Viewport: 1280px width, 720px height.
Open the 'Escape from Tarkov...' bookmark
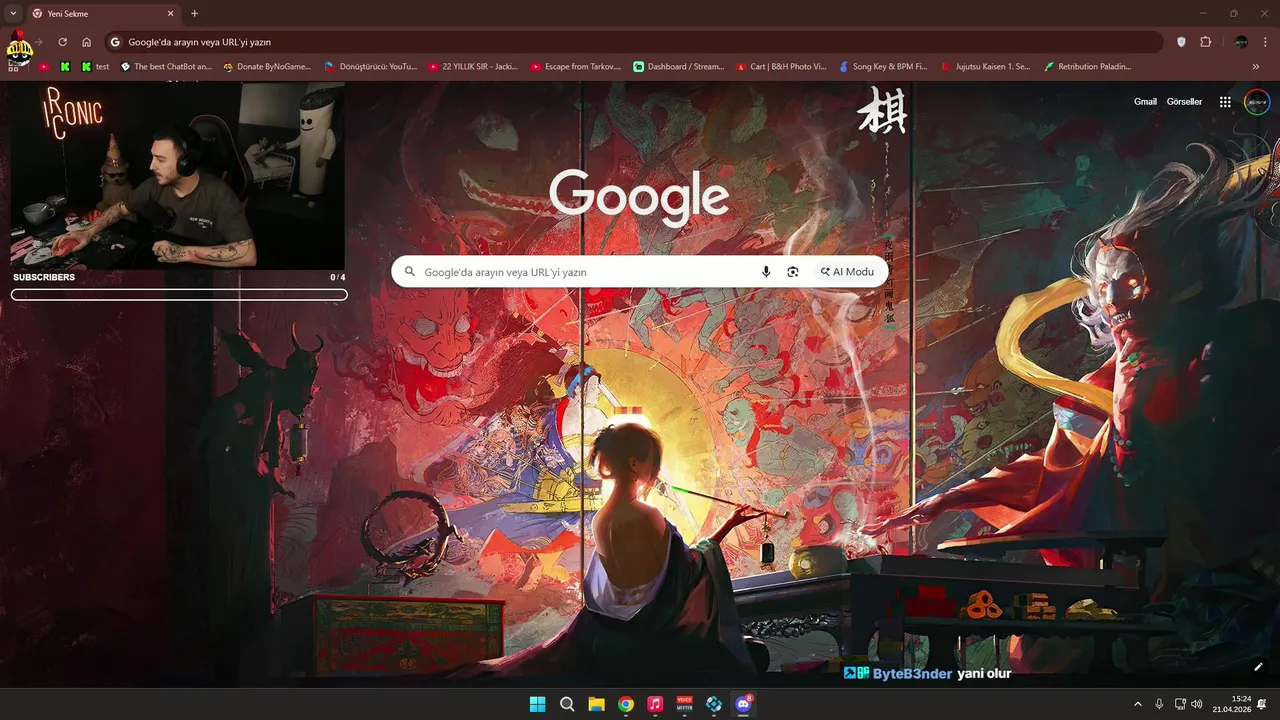(x=576, y=67)
